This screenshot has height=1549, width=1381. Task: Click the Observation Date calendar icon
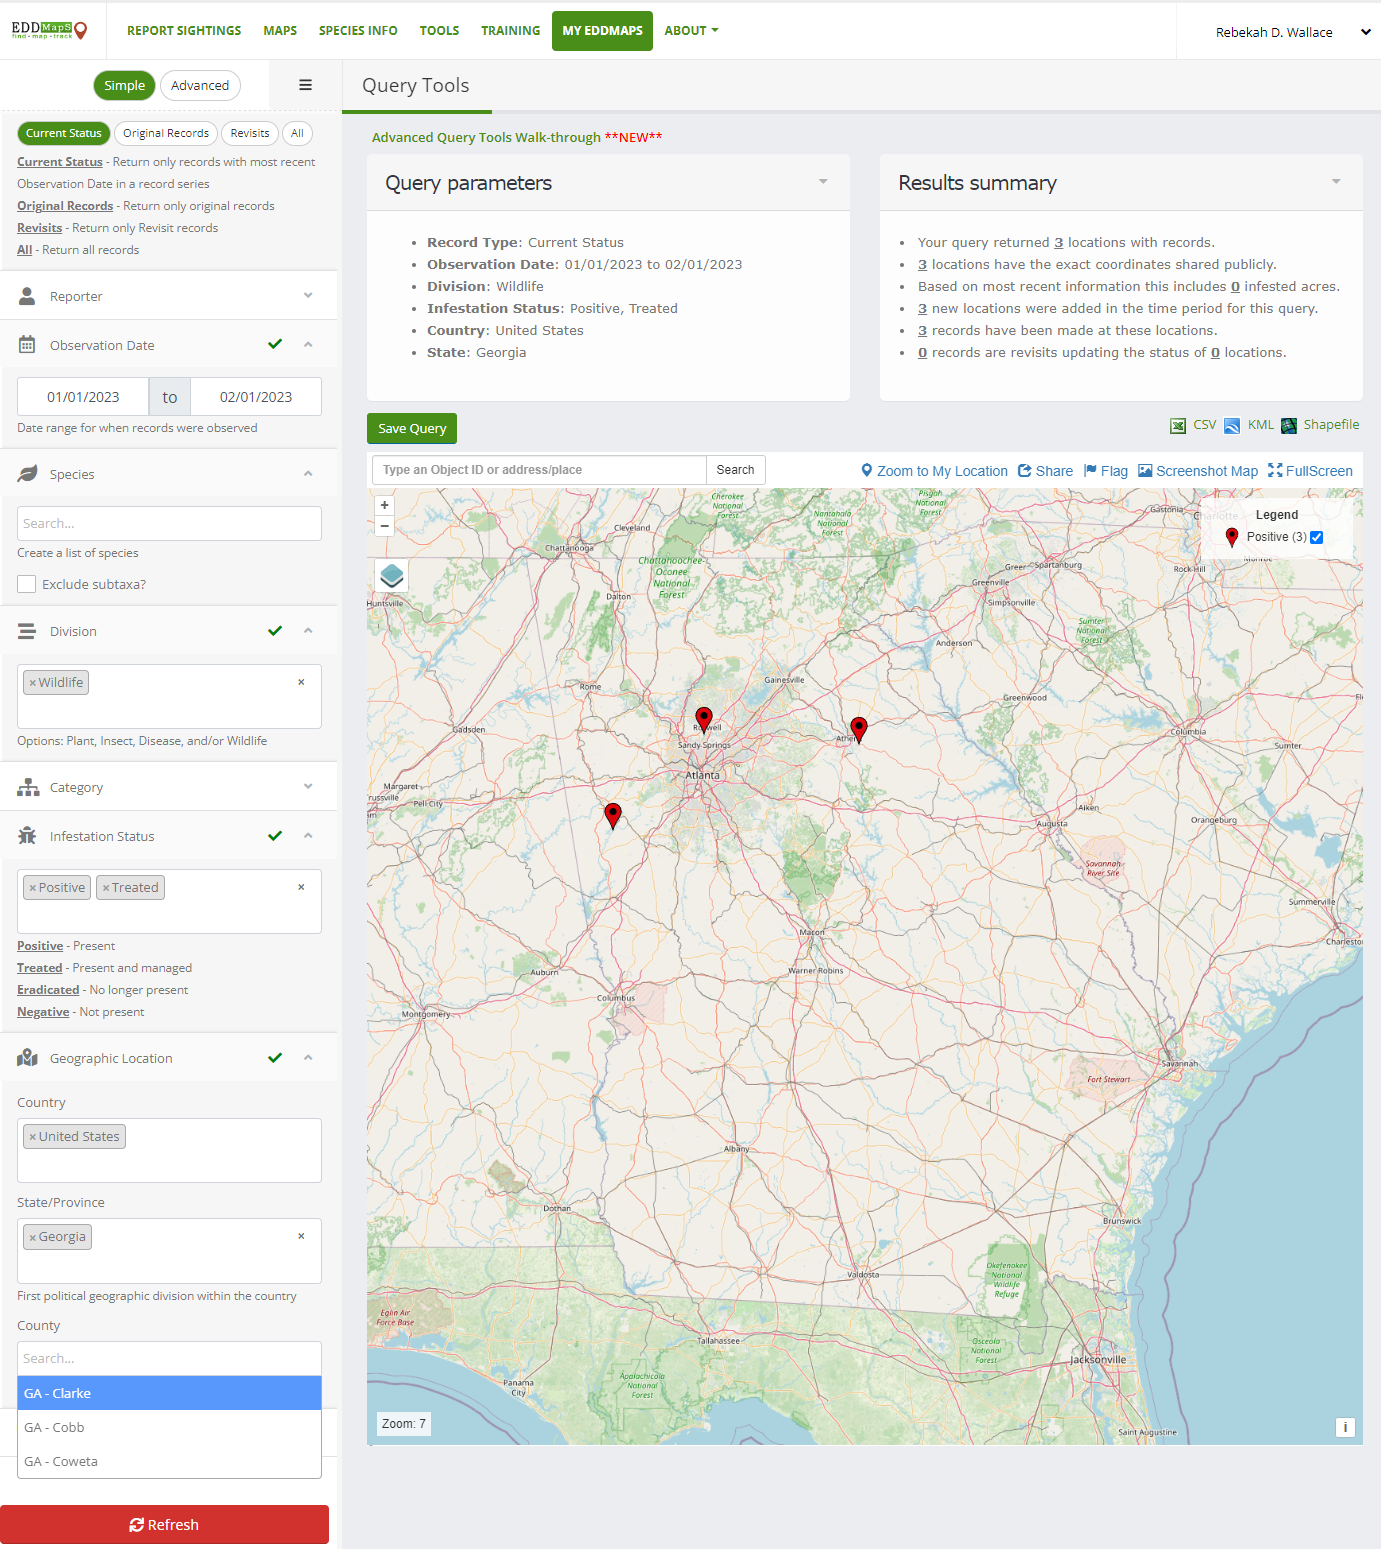(27, 345)
